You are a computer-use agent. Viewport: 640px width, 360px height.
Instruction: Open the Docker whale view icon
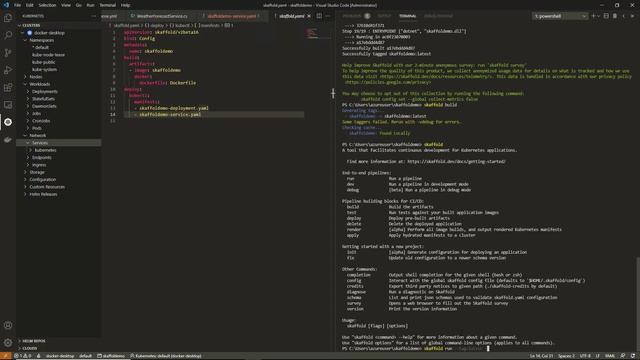pos(8,140)
